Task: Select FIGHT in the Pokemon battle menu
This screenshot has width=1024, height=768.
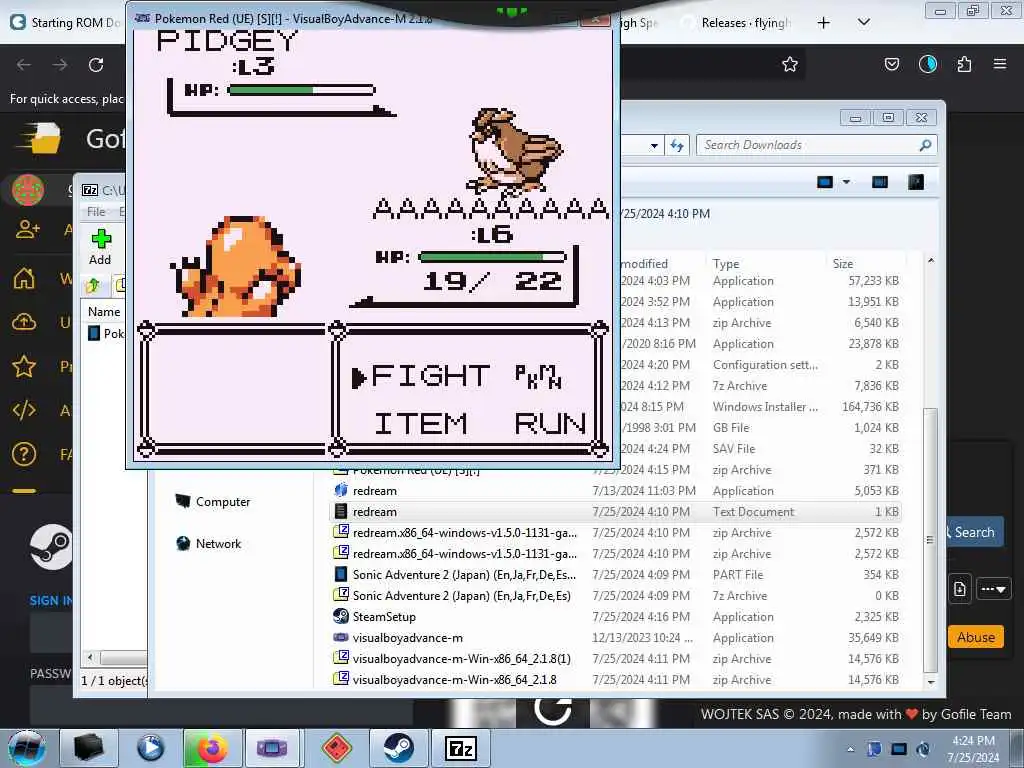Action: [x=430, y=376]
